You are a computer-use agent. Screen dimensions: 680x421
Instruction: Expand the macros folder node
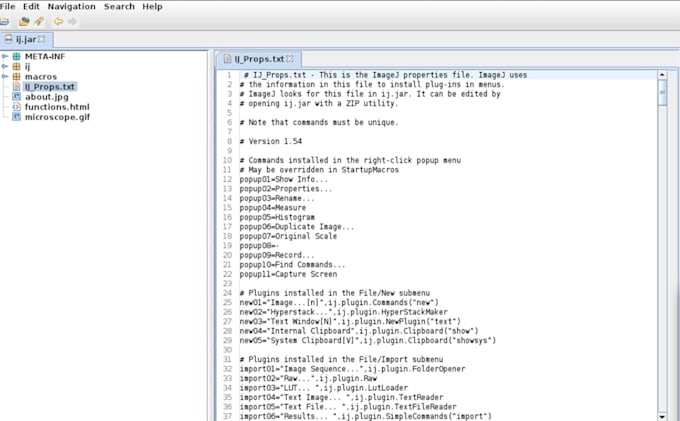[x=5, y=76]
